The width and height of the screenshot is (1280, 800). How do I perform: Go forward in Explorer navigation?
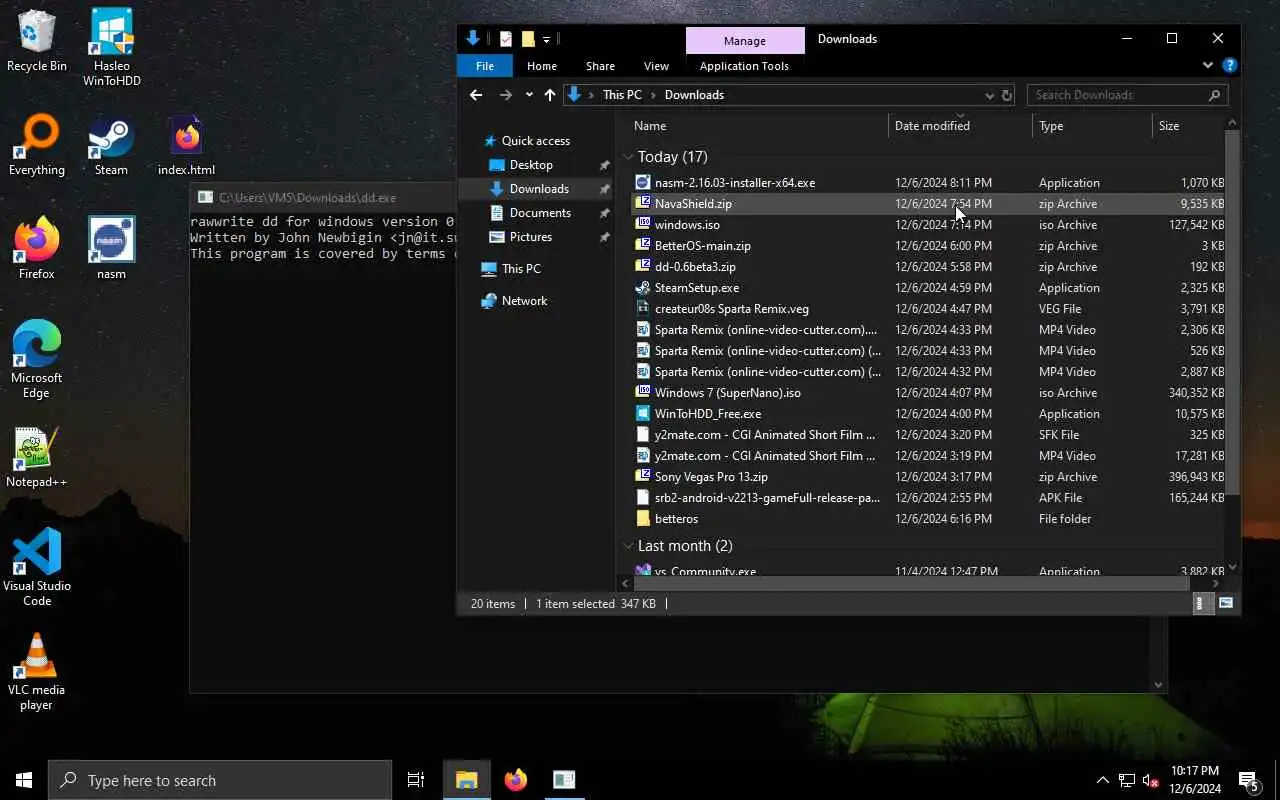click(x=505, y=95)
